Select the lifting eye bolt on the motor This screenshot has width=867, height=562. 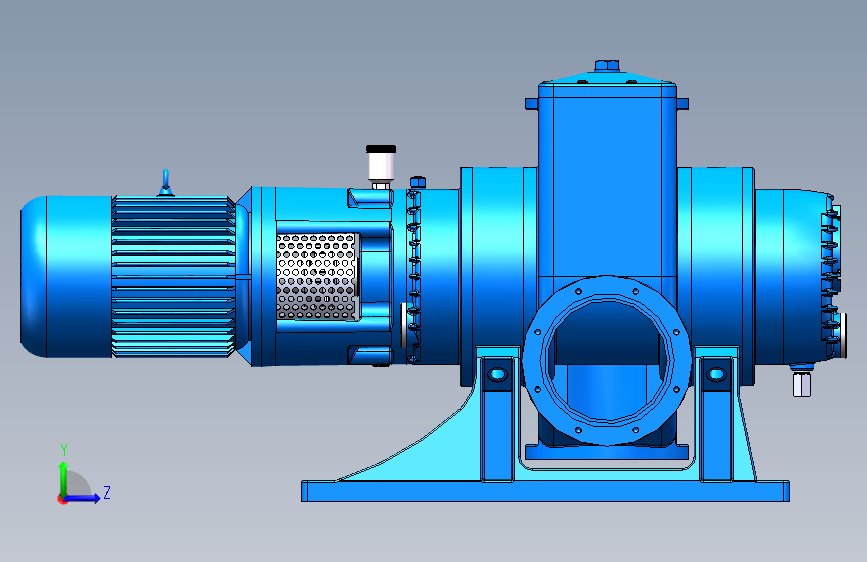[x=165, y=183]
